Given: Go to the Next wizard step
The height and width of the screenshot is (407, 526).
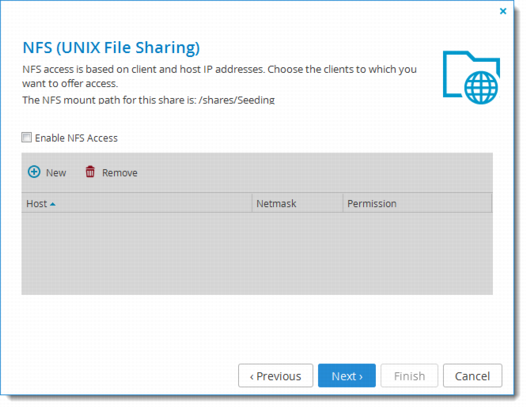Looking at the screenshot, I should point(347,375).
